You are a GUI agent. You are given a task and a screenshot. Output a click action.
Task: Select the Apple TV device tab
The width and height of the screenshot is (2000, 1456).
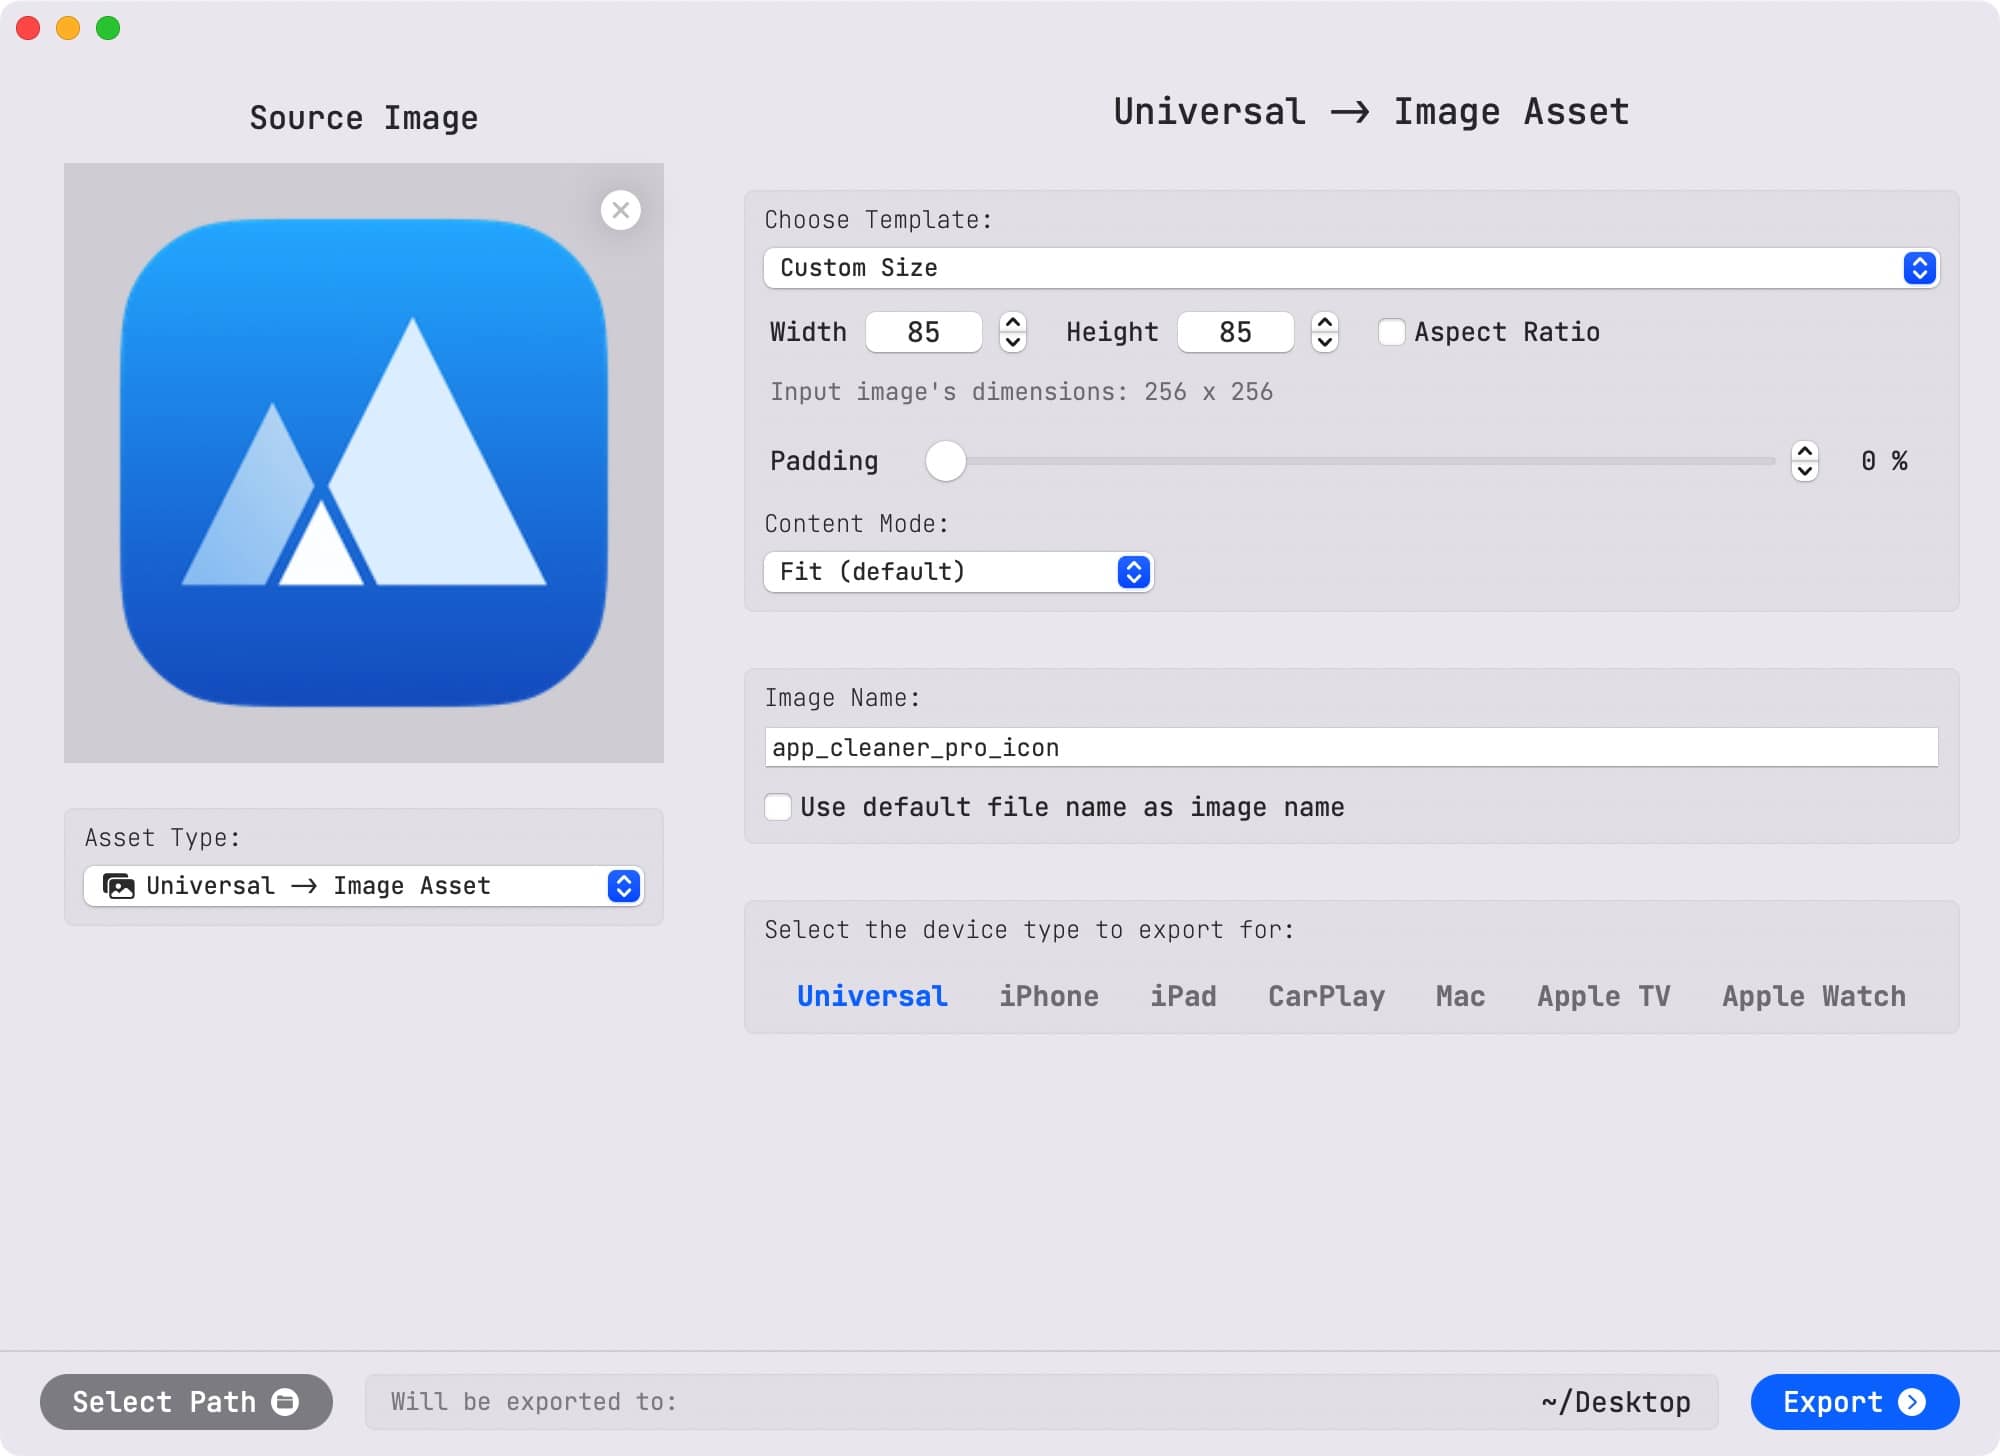pyautogui.click(x=1604, y=996)
